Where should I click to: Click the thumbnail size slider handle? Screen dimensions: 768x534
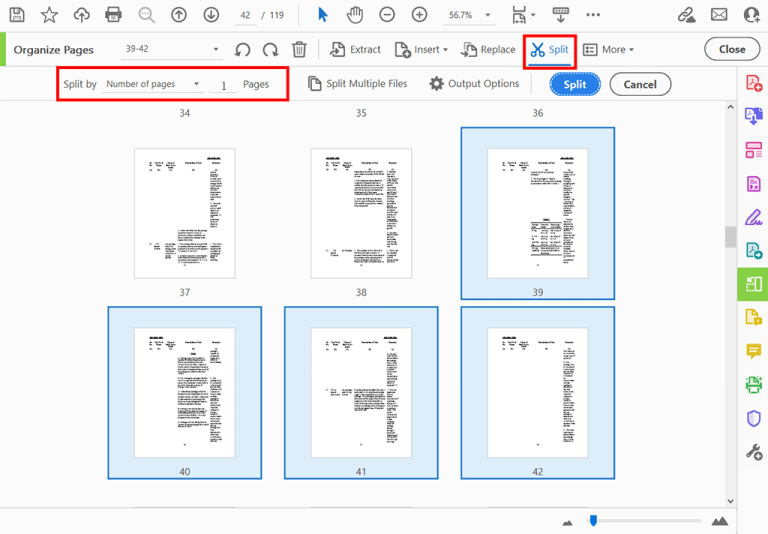coord(593,520)
